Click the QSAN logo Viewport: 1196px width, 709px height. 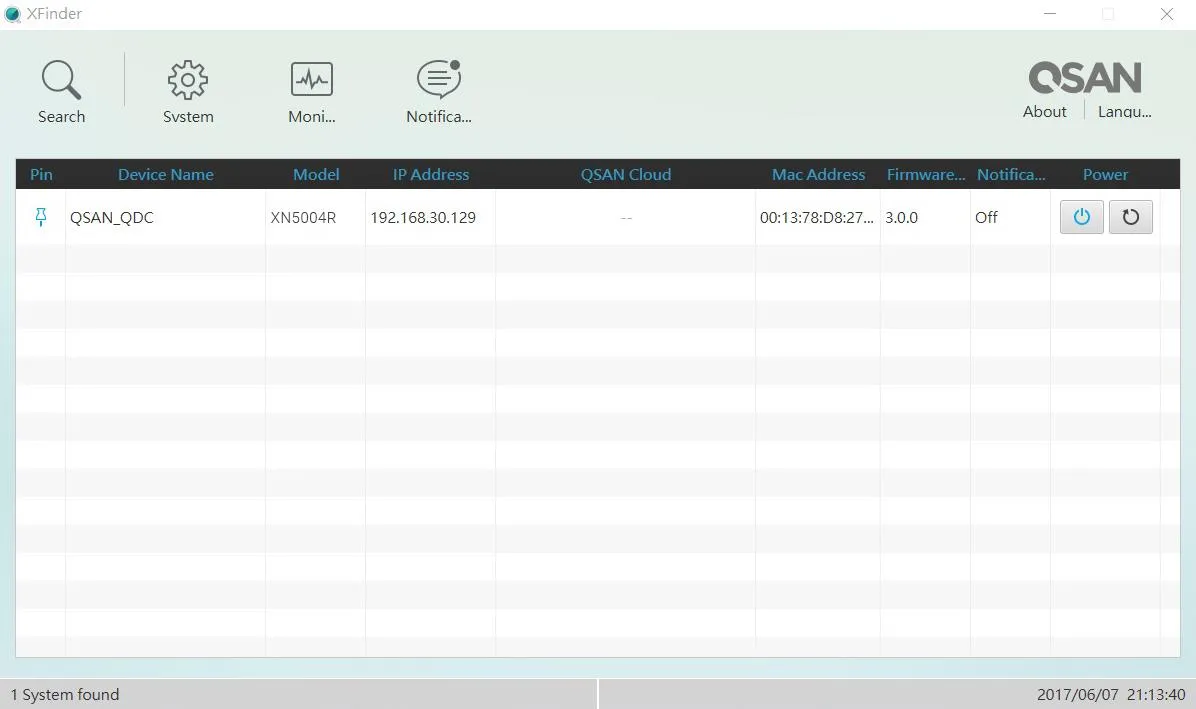click(x=1085, y=77)
